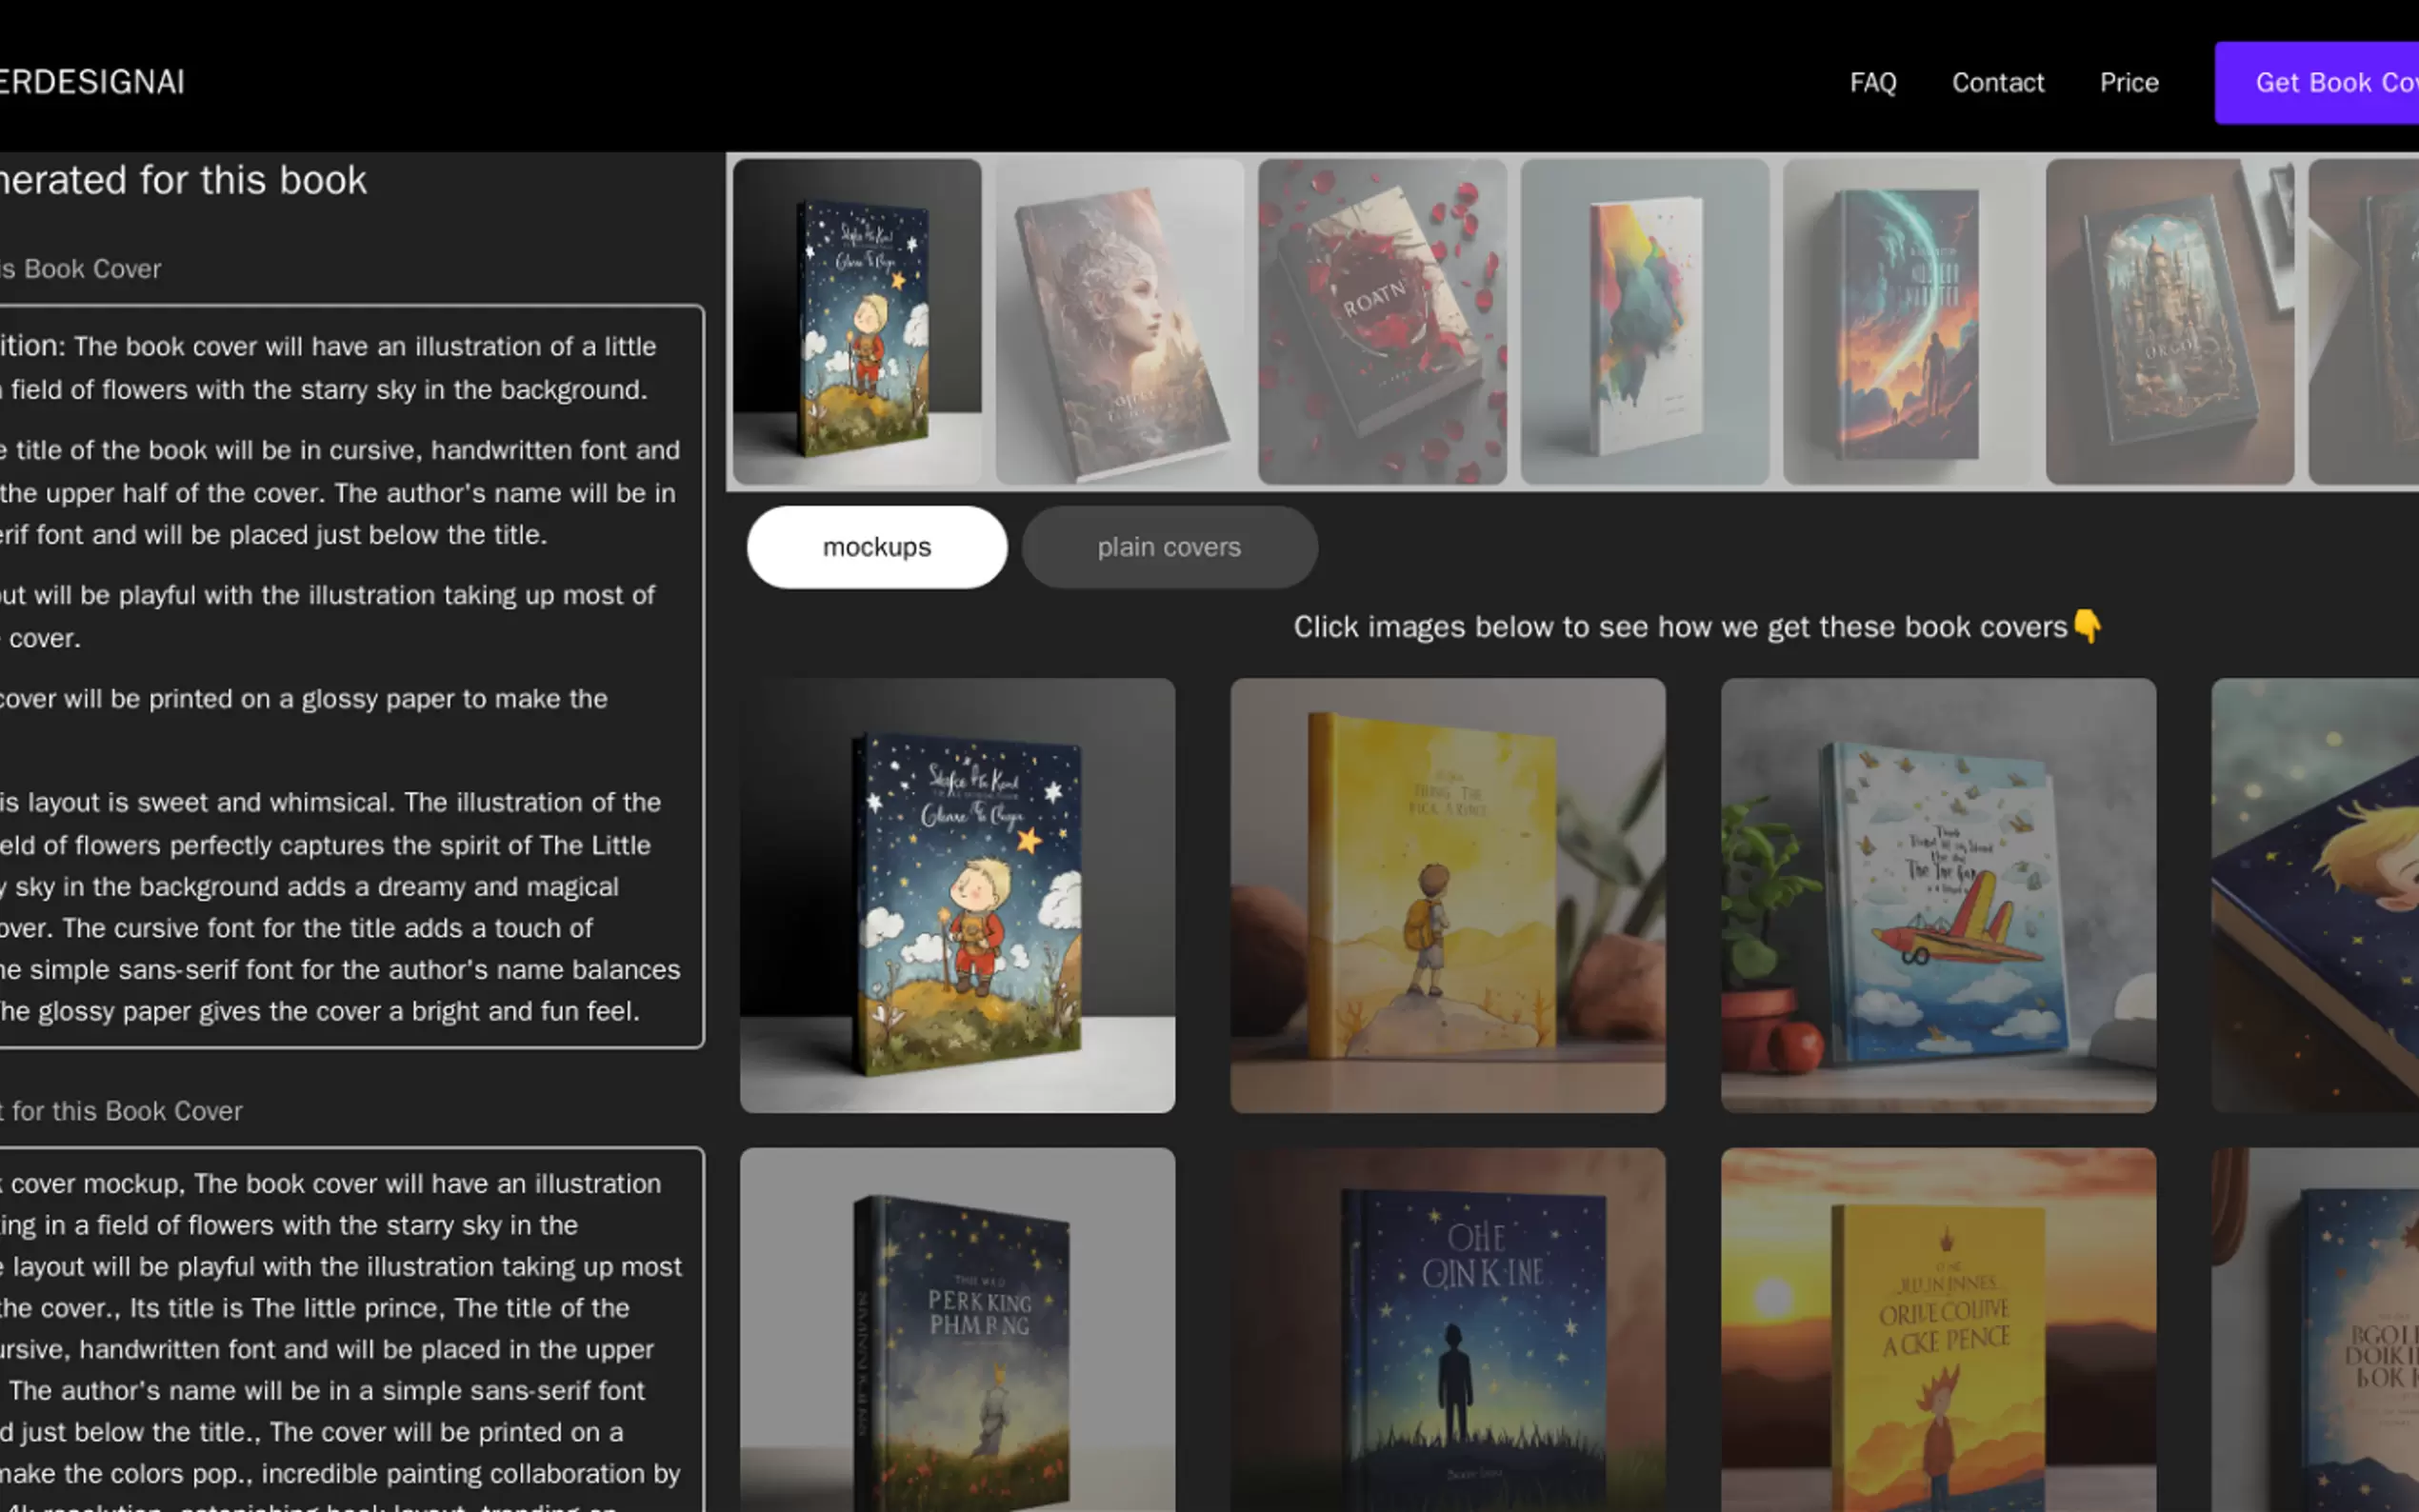Select the planet horizon silhouette cover thumbnail

point(1908,322)
